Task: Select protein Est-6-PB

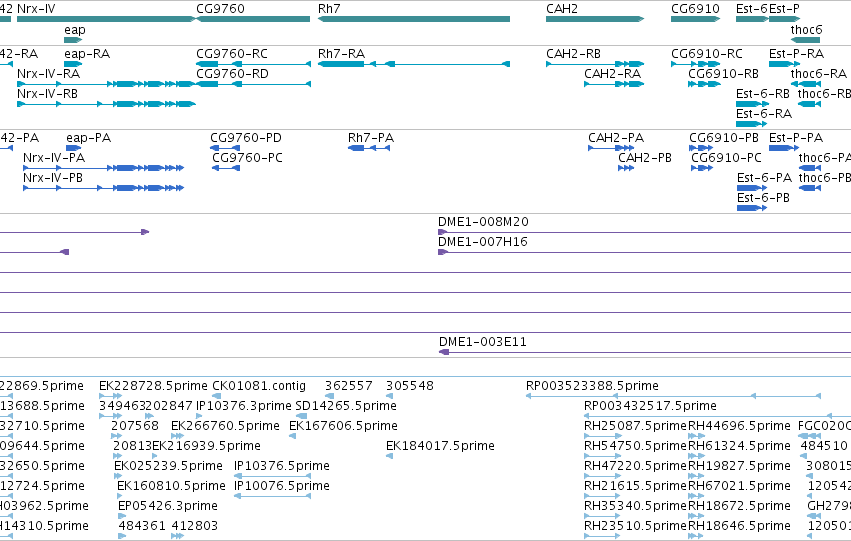Action: pyautogui.click(x=752, y=208)
